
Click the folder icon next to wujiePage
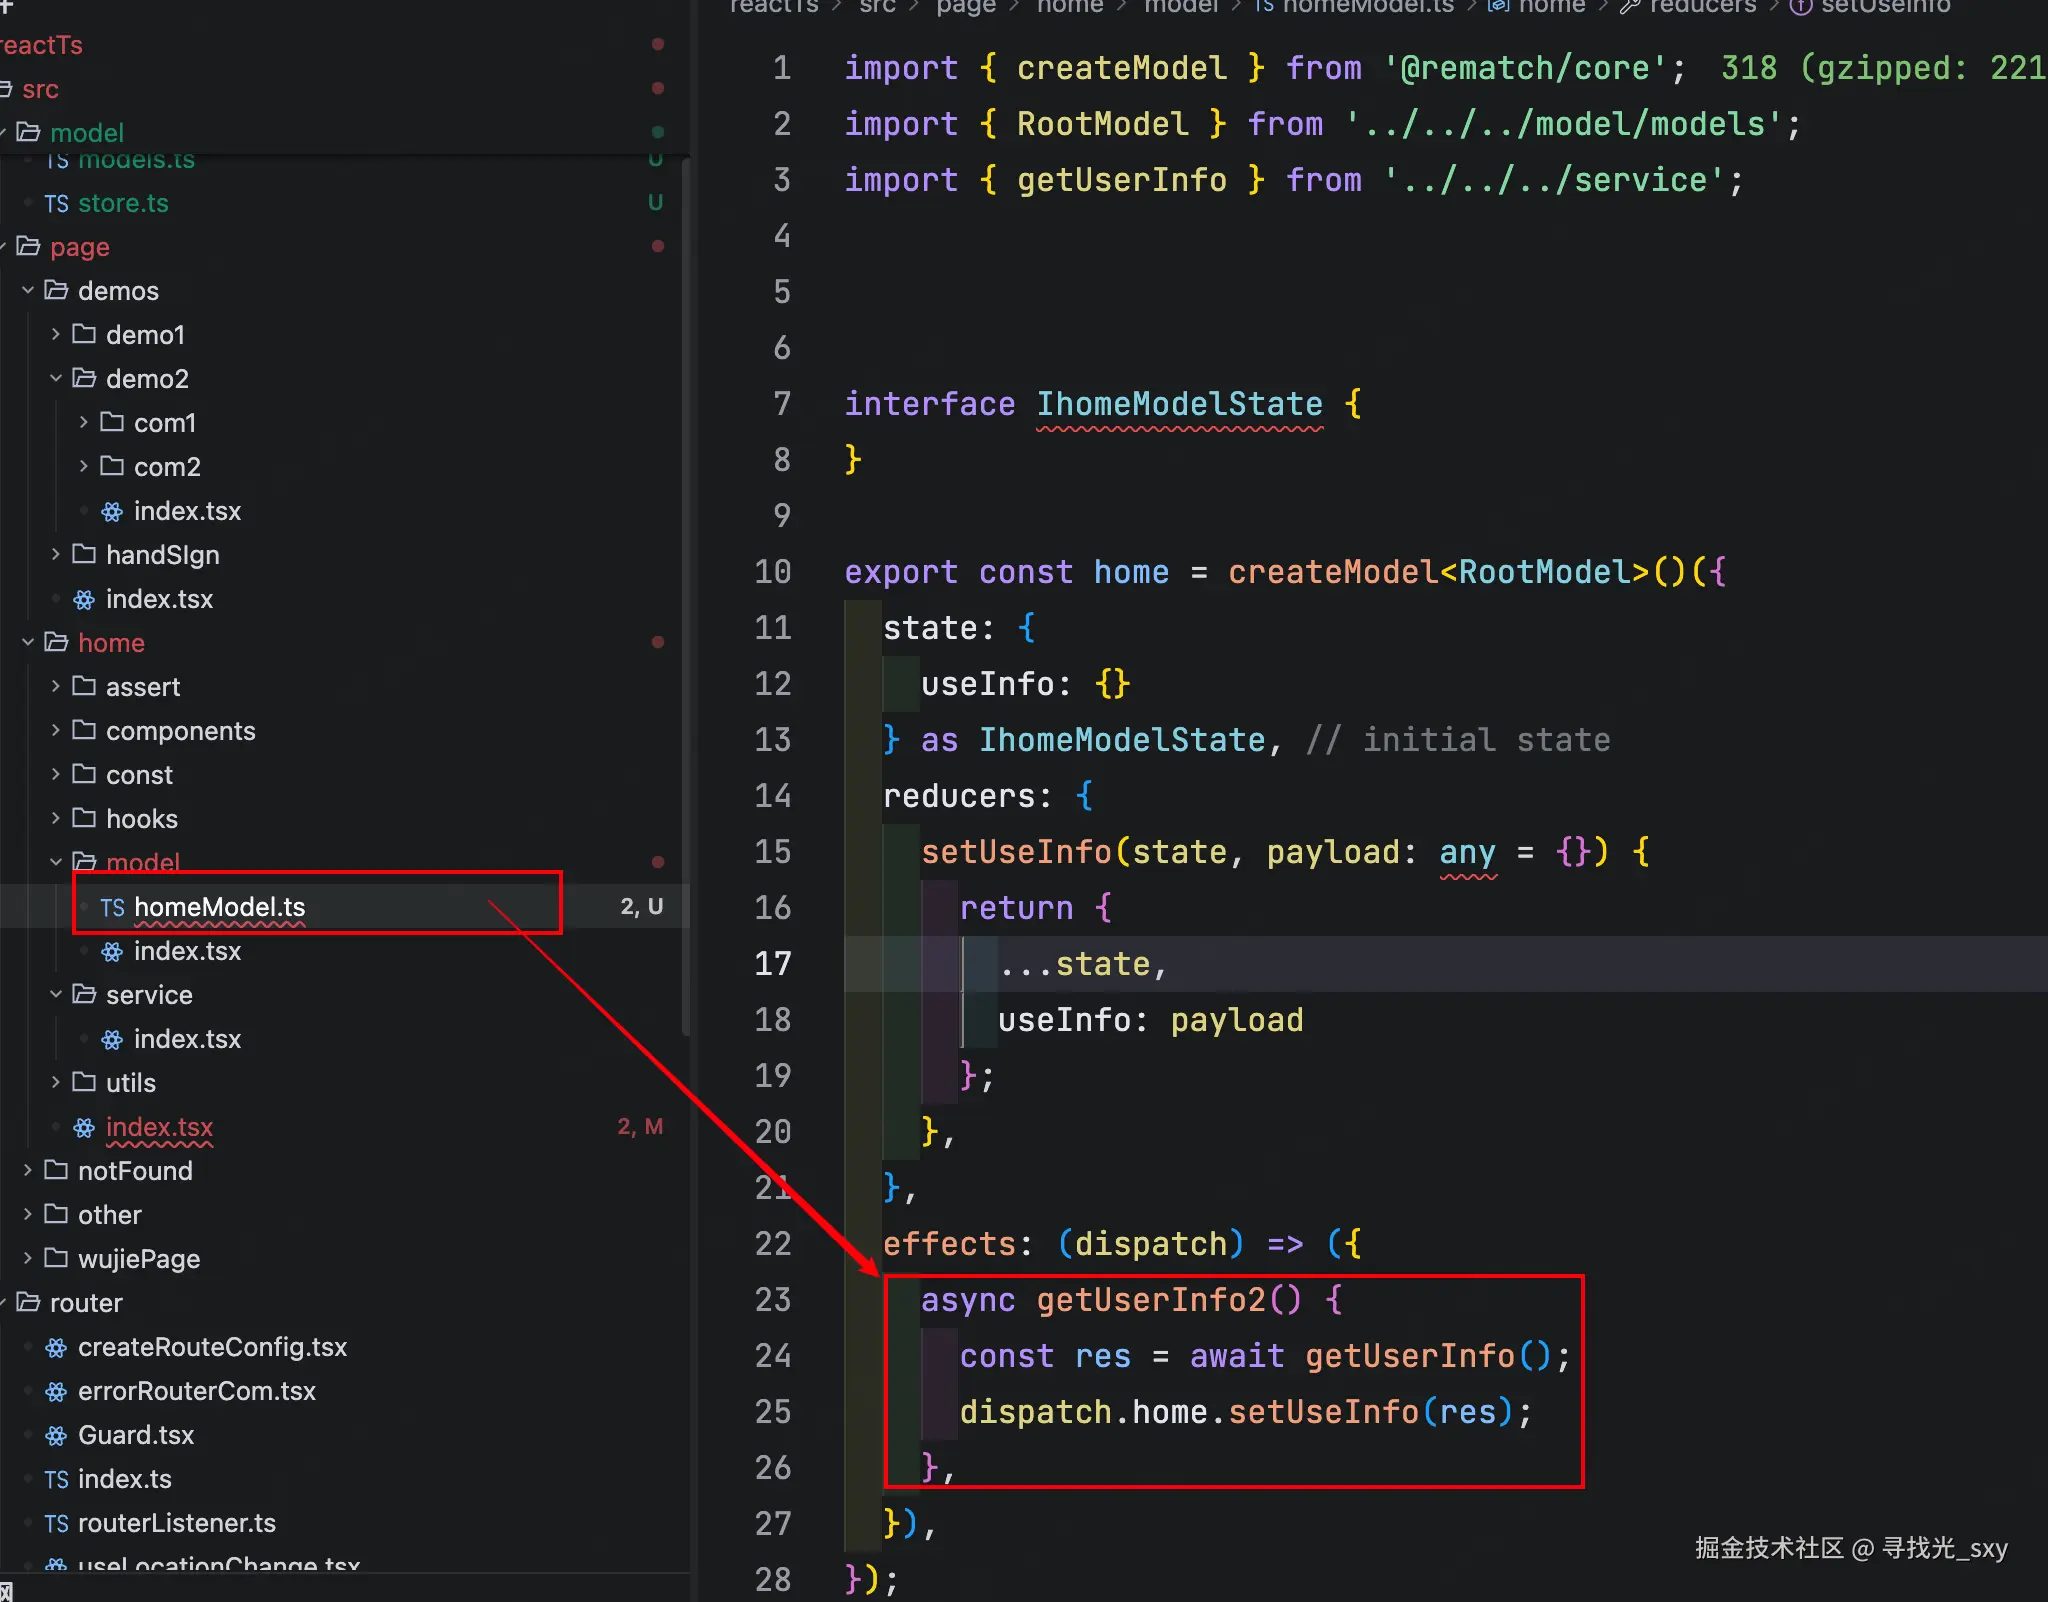pyautogui.click(x=57, y=1258)
